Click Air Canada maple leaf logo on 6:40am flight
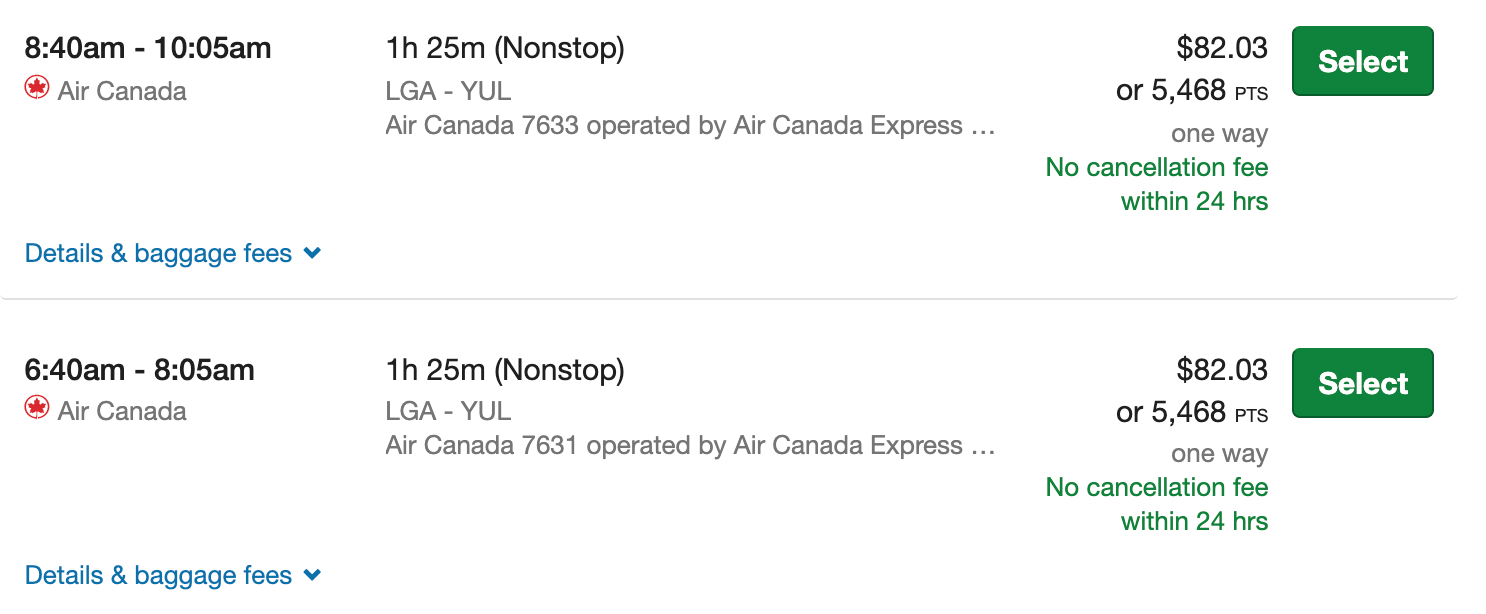 point(37,409)
